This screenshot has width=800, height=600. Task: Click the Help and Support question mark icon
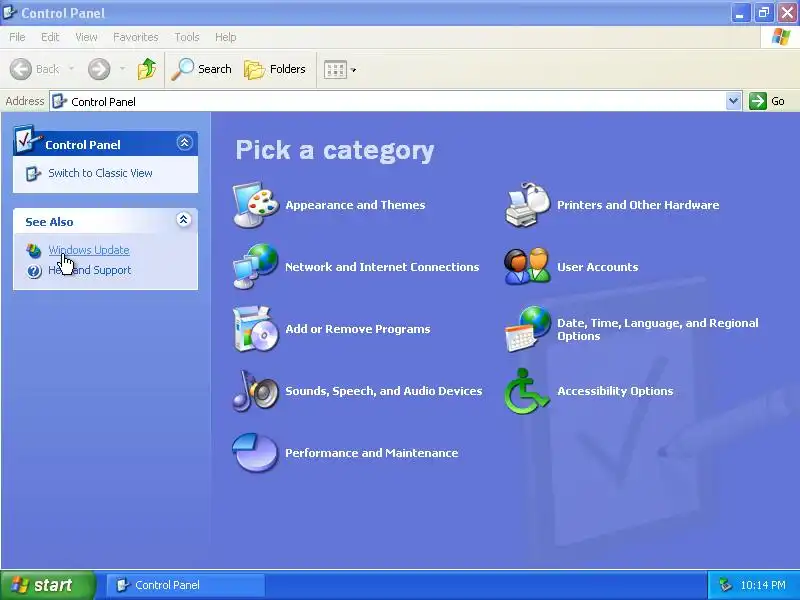click(x=34, y=271)
